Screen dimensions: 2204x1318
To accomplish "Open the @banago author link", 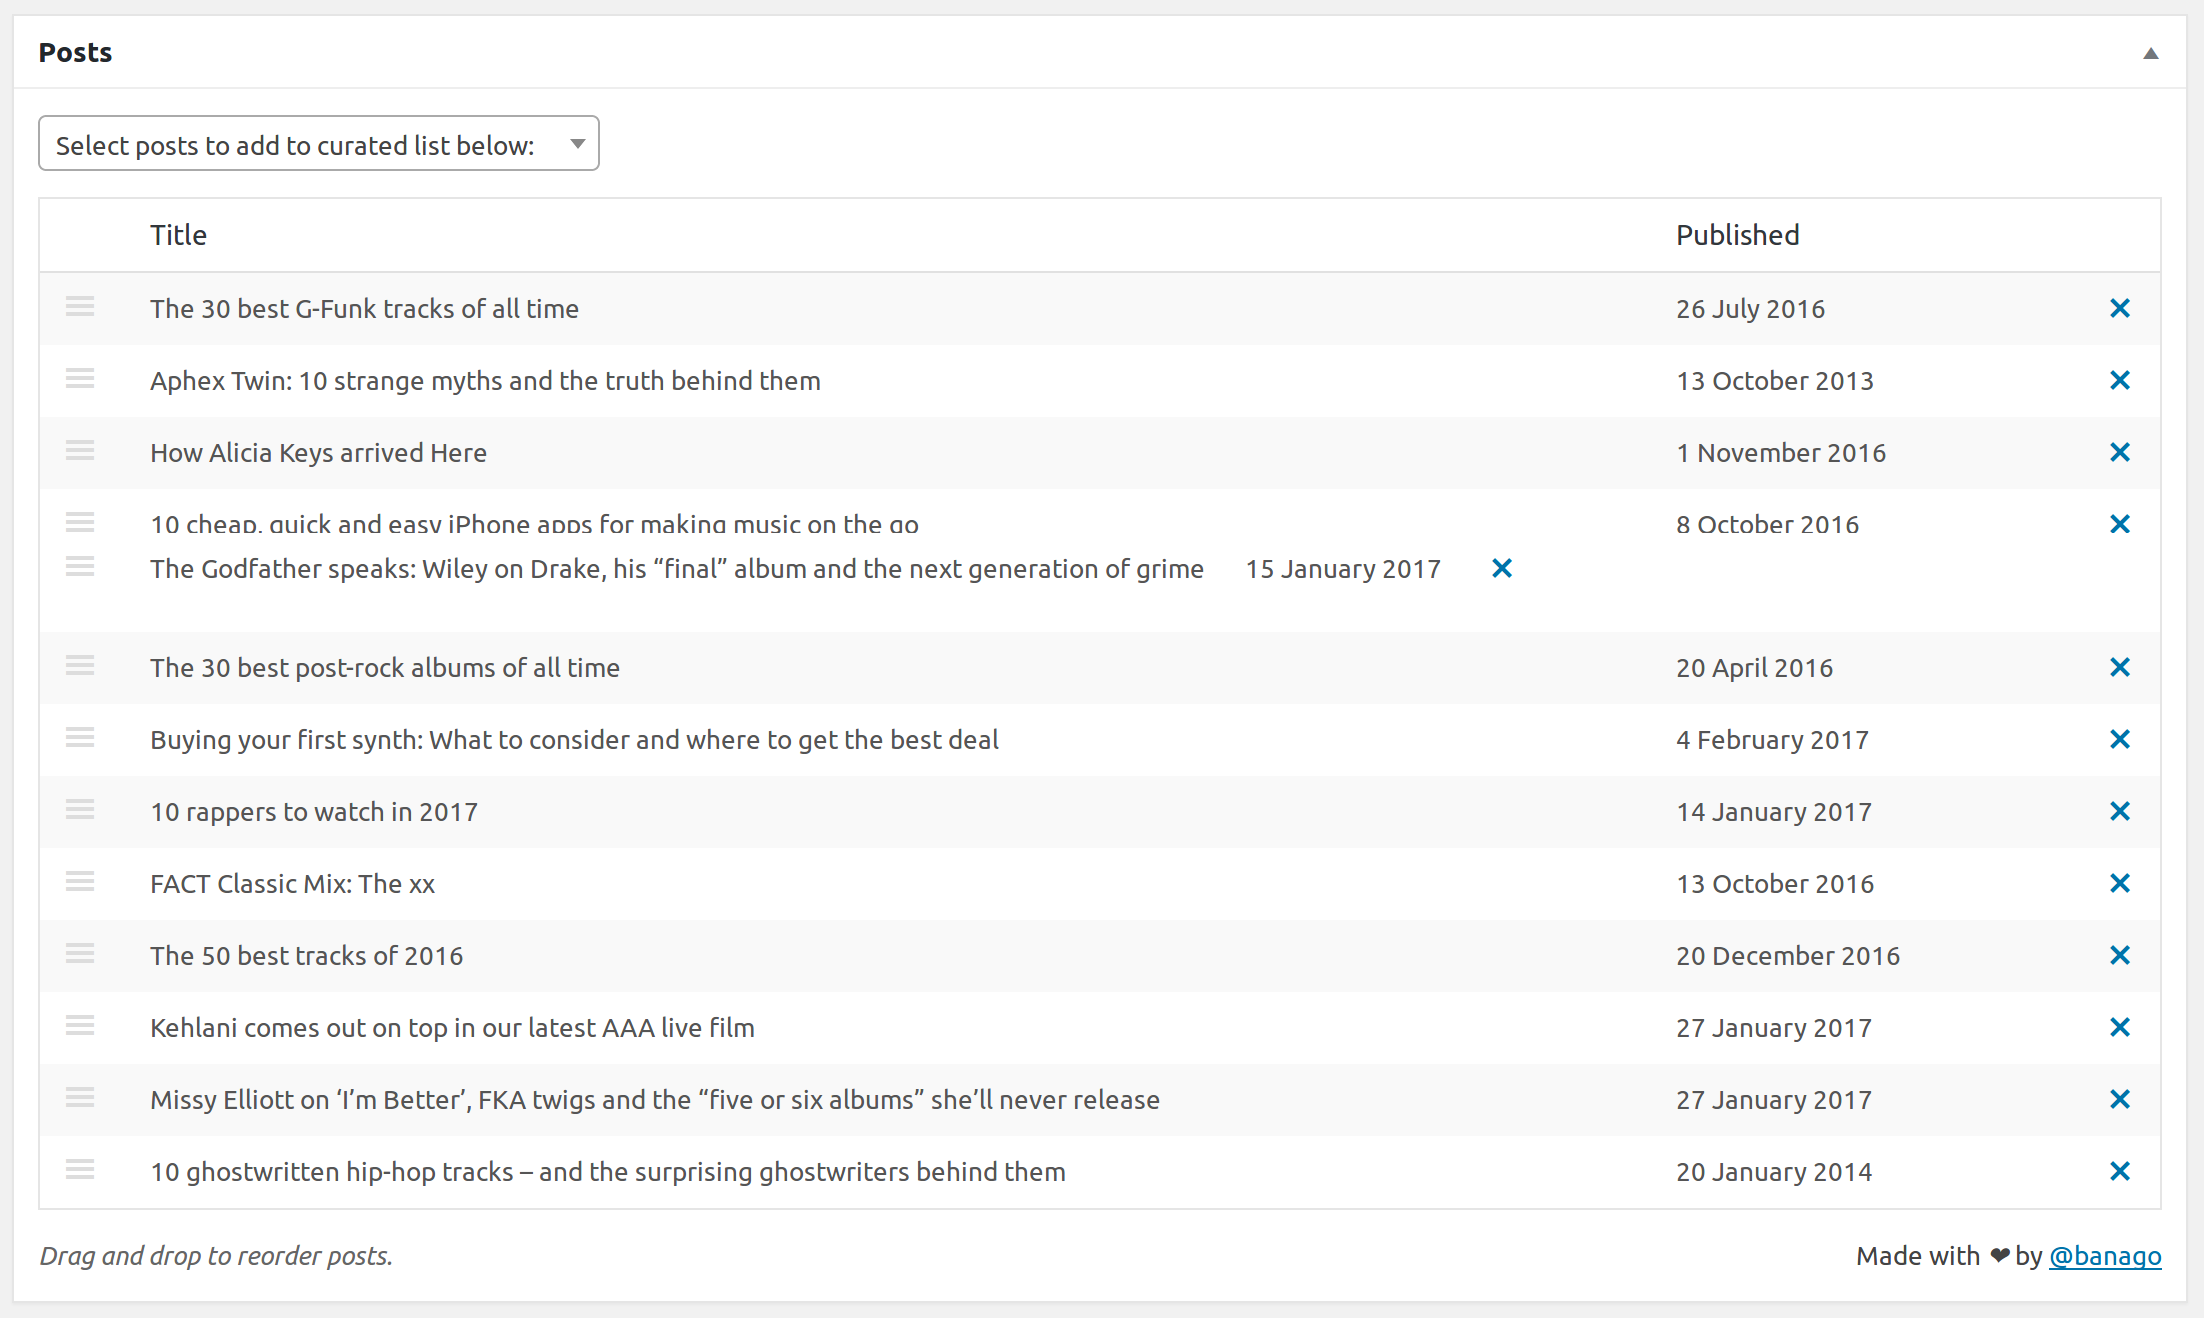I will coord(2105,1256).
